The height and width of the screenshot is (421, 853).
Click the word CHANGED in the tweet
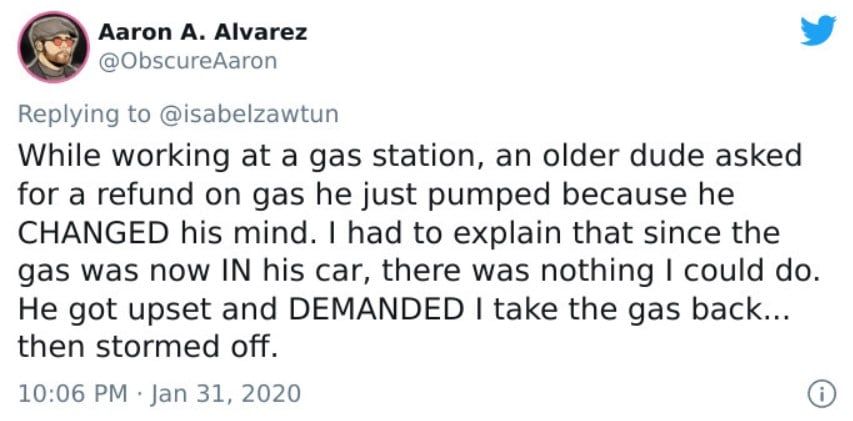coord(92,233)
